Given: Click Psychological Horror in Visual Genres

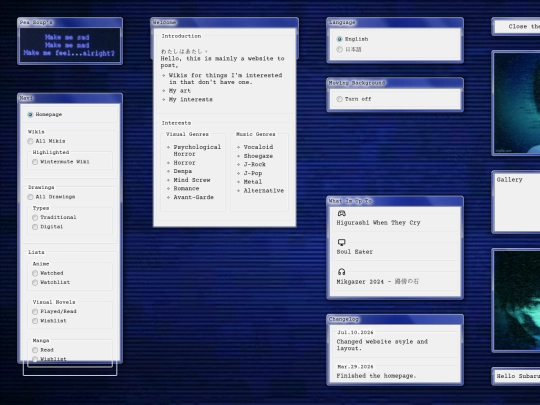Looking at the screenshot, I should [x=197, y=150].
